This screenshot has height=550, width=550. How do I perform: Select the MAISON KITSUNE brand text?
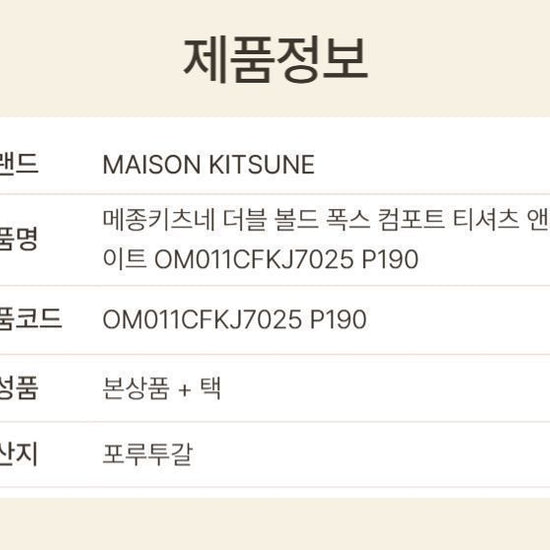(x=209, y=165)
